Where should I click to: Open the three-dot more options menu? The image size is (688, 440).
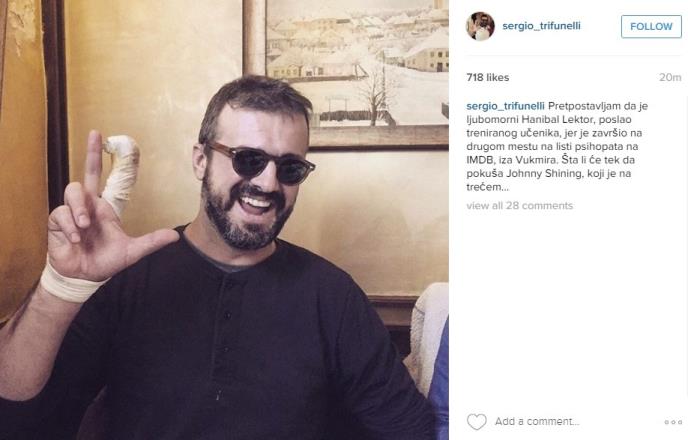[x=673, y=422]
